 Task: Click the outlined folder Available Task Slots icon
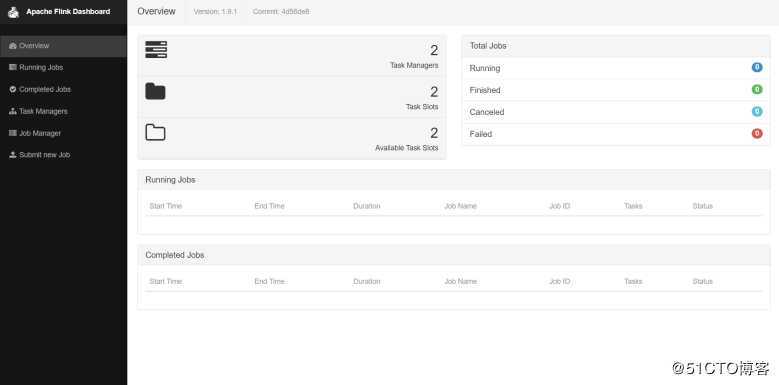(x=156, y=133)
